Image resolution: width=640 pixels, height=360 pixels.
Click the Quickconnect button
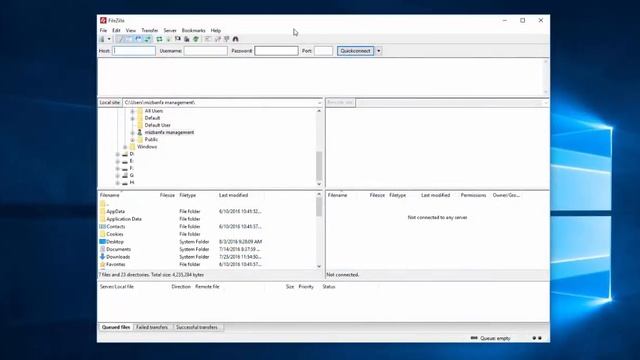pos(355,51)
